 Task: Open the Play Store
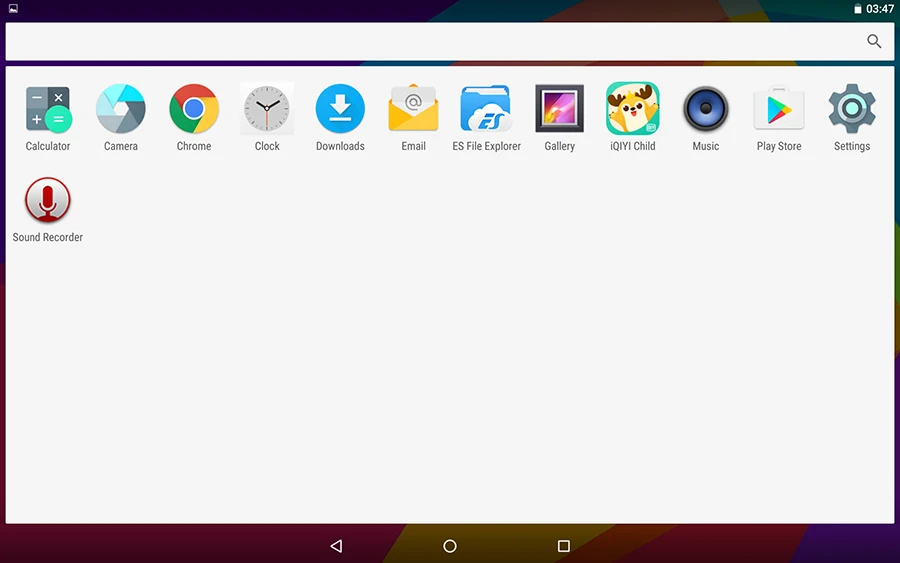click(779, 109)
